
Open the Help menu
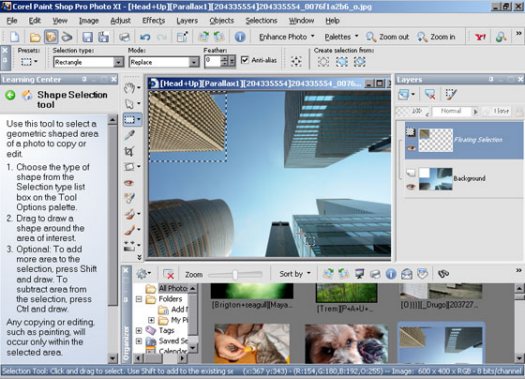(x=332, y=21)
